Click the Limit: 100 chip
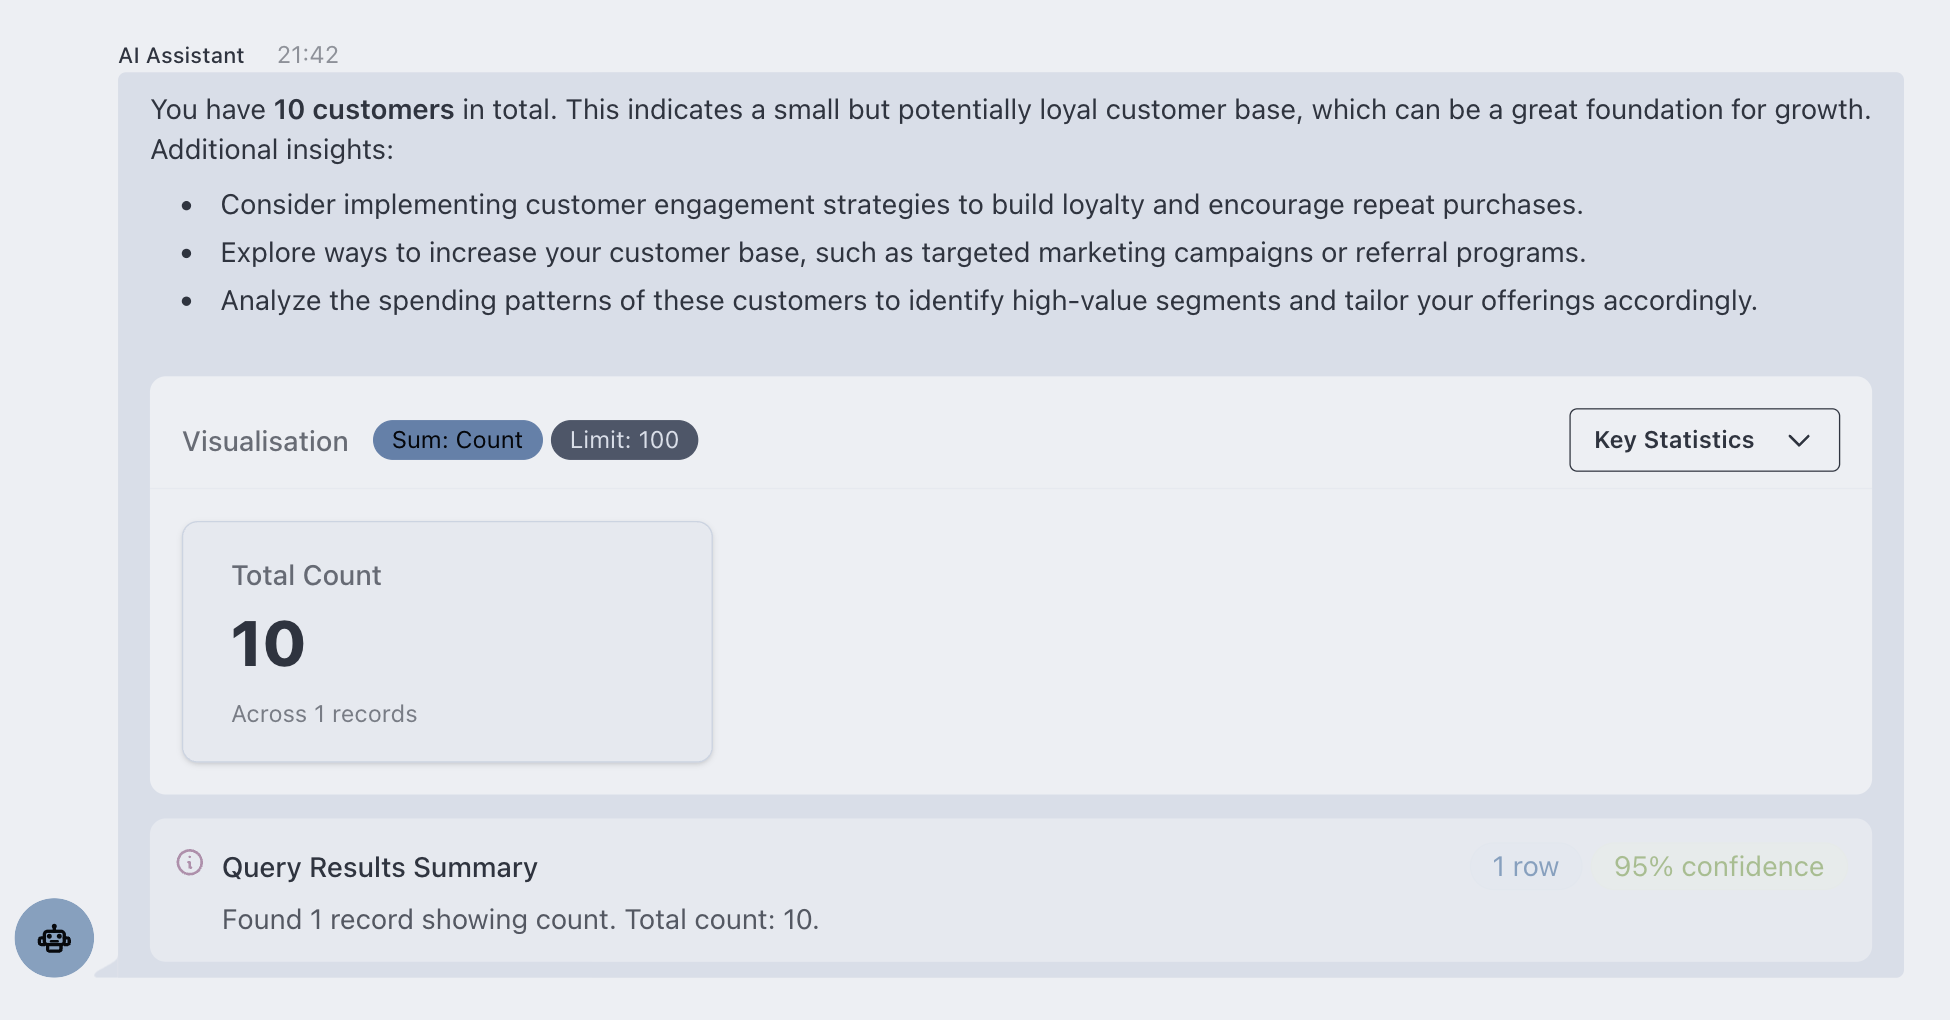 tap(624, 440)
